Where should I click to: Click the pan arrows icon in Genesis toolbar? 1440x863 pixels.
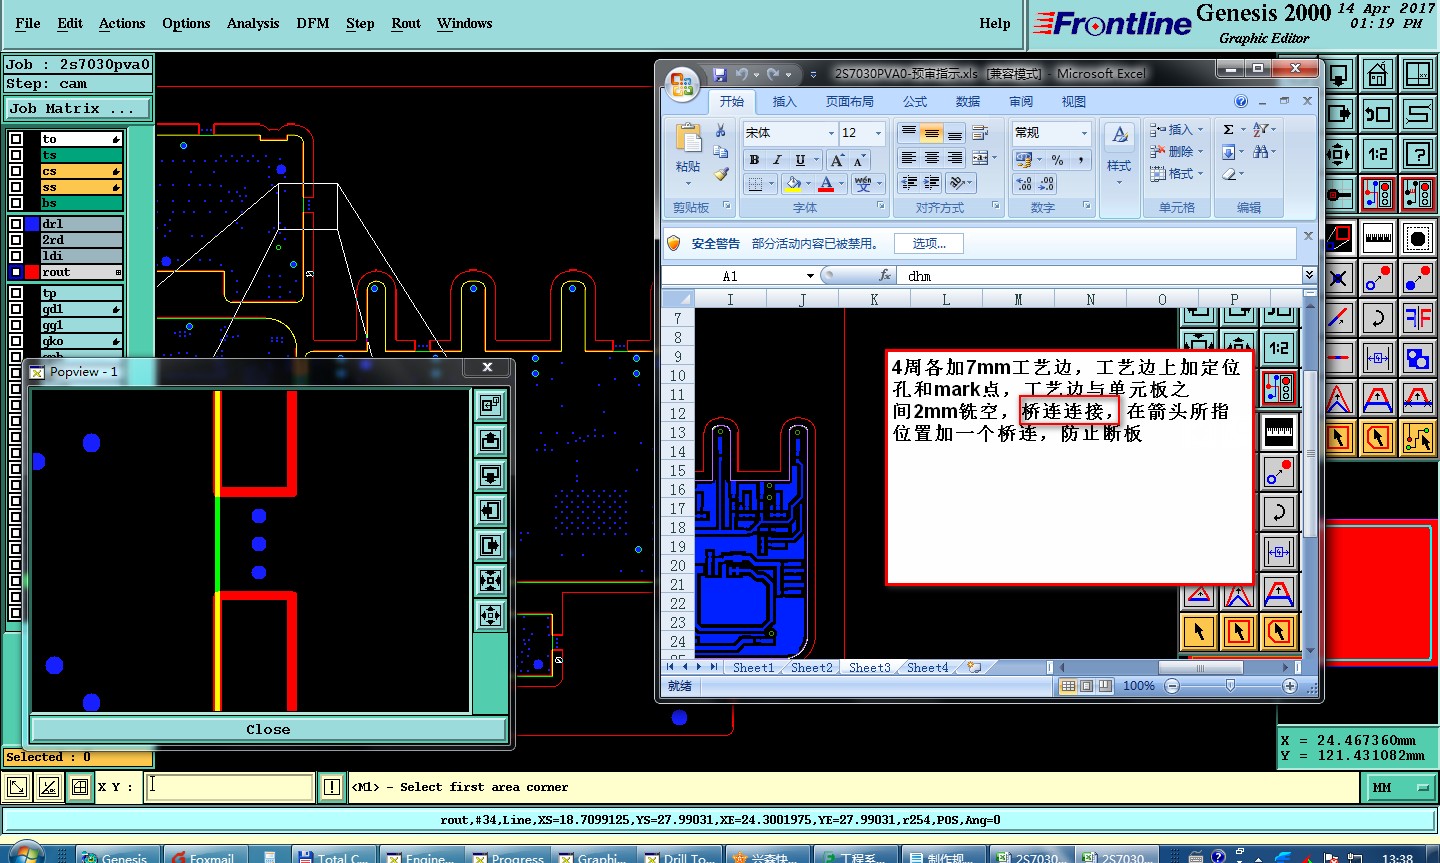1338,154
